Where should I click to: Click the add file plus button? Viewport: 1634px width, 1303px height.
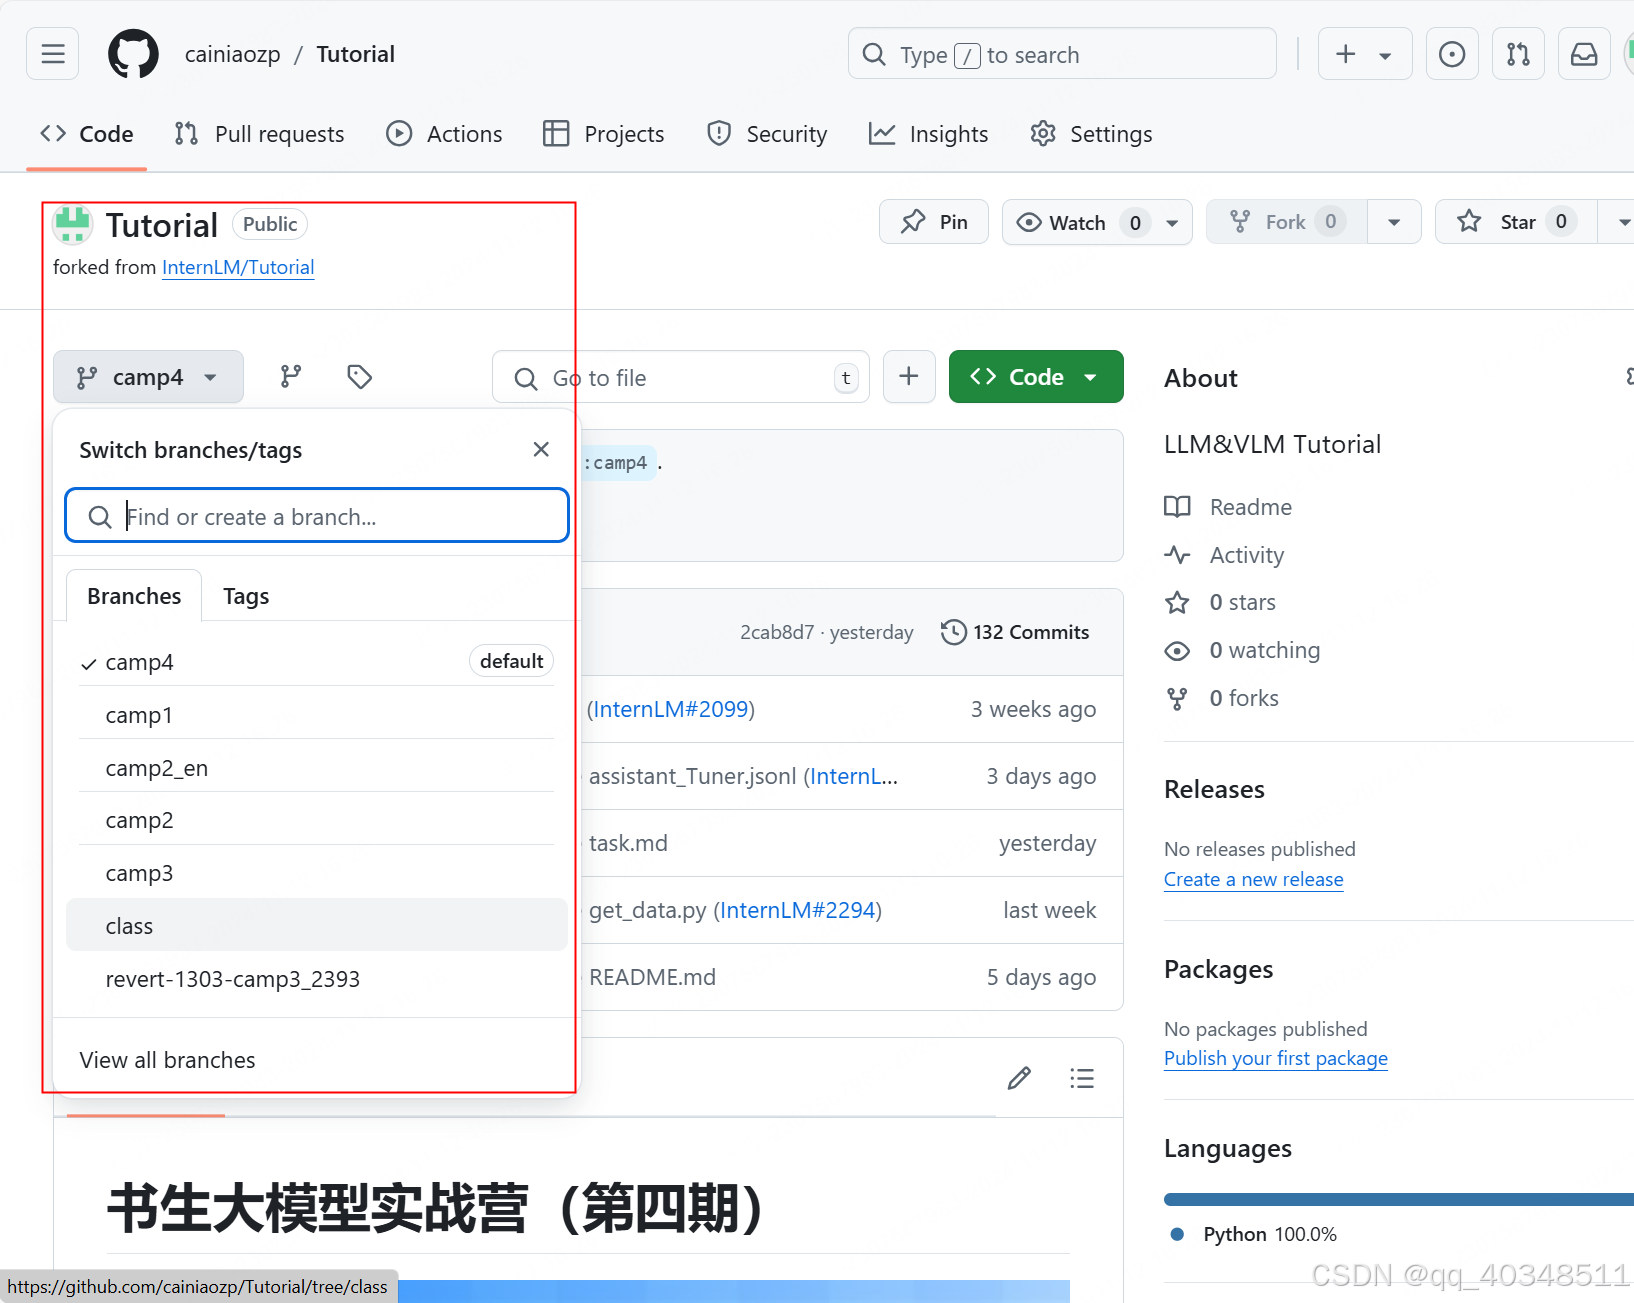(909, 376)
